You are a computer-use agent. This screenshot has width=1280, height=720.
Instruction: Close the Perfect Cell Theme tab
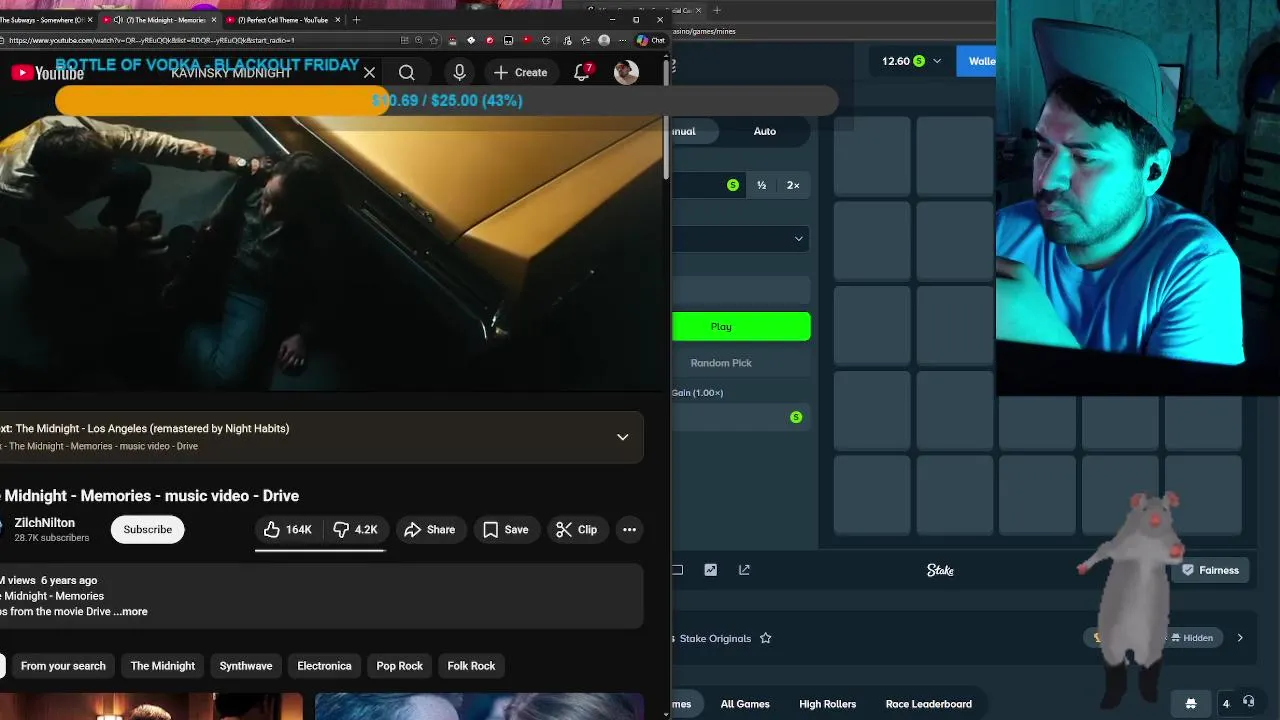click(x=338, y=19)
